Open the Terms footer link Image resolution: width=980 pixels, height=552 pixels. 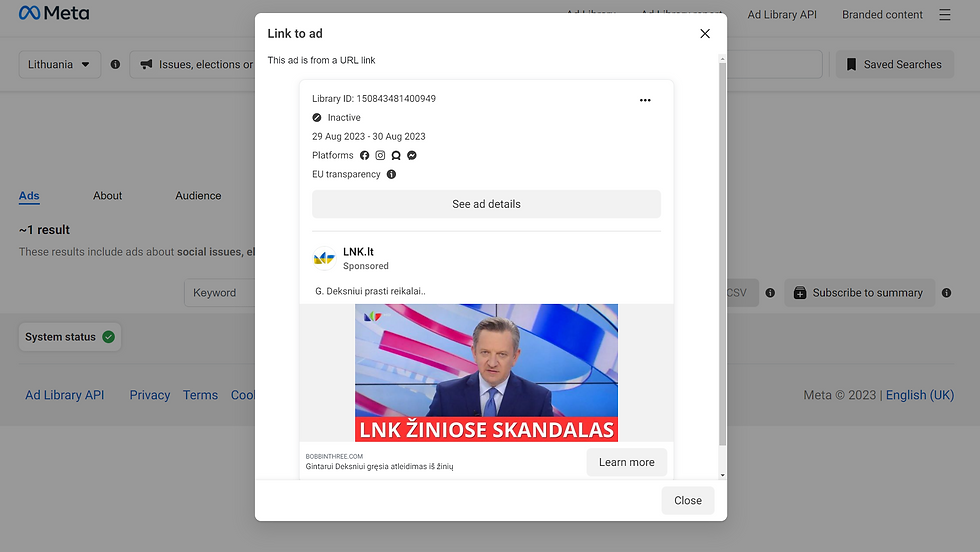pyautogui.click(x=200, y=395)
